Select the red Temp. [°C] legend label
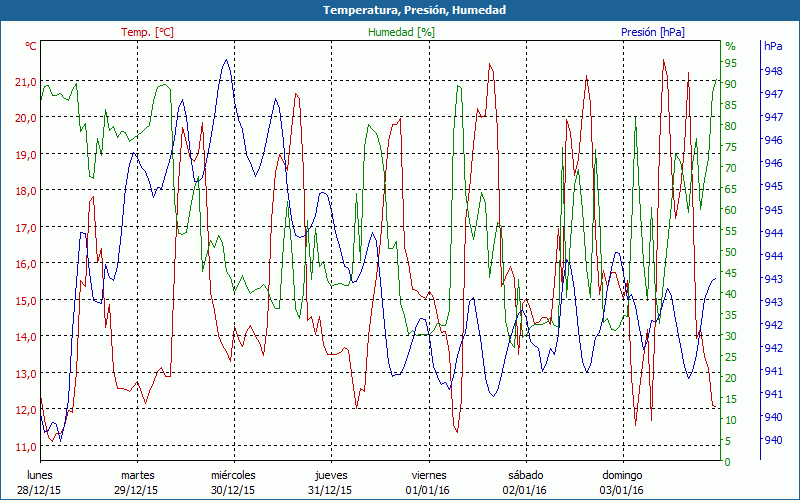Screen dimensions: 800x500 tap(147, 32)
